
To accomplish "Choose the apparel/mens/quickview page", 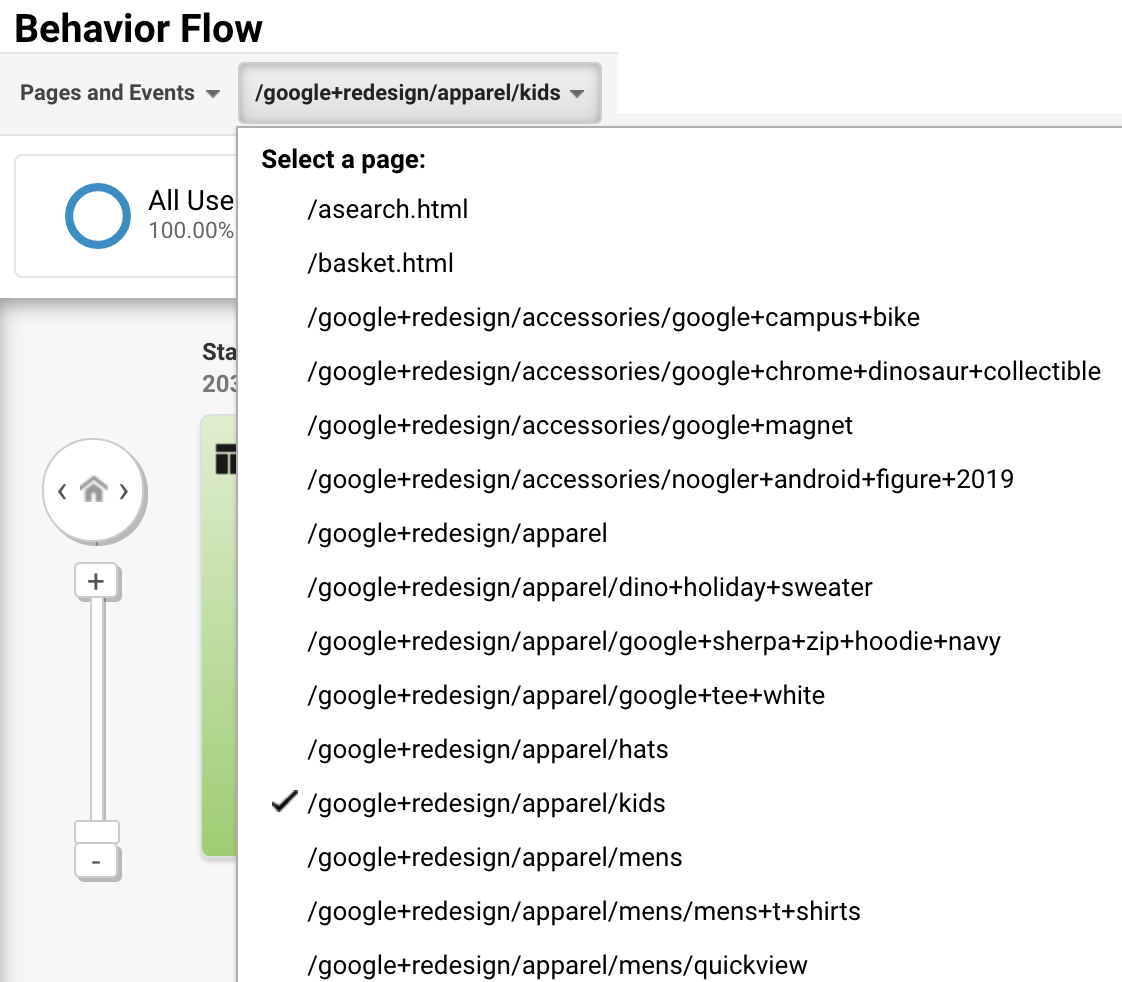I will tap(557, 966).
